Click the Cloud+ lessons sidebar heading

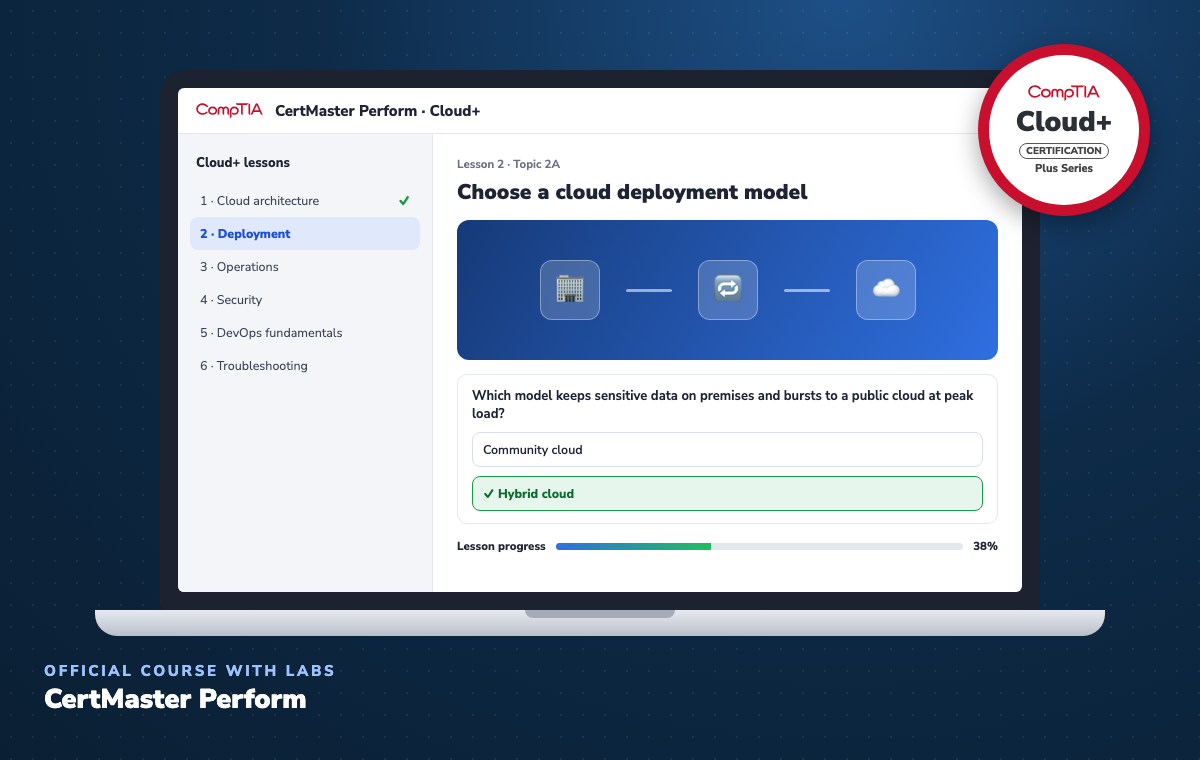(243, 163)
